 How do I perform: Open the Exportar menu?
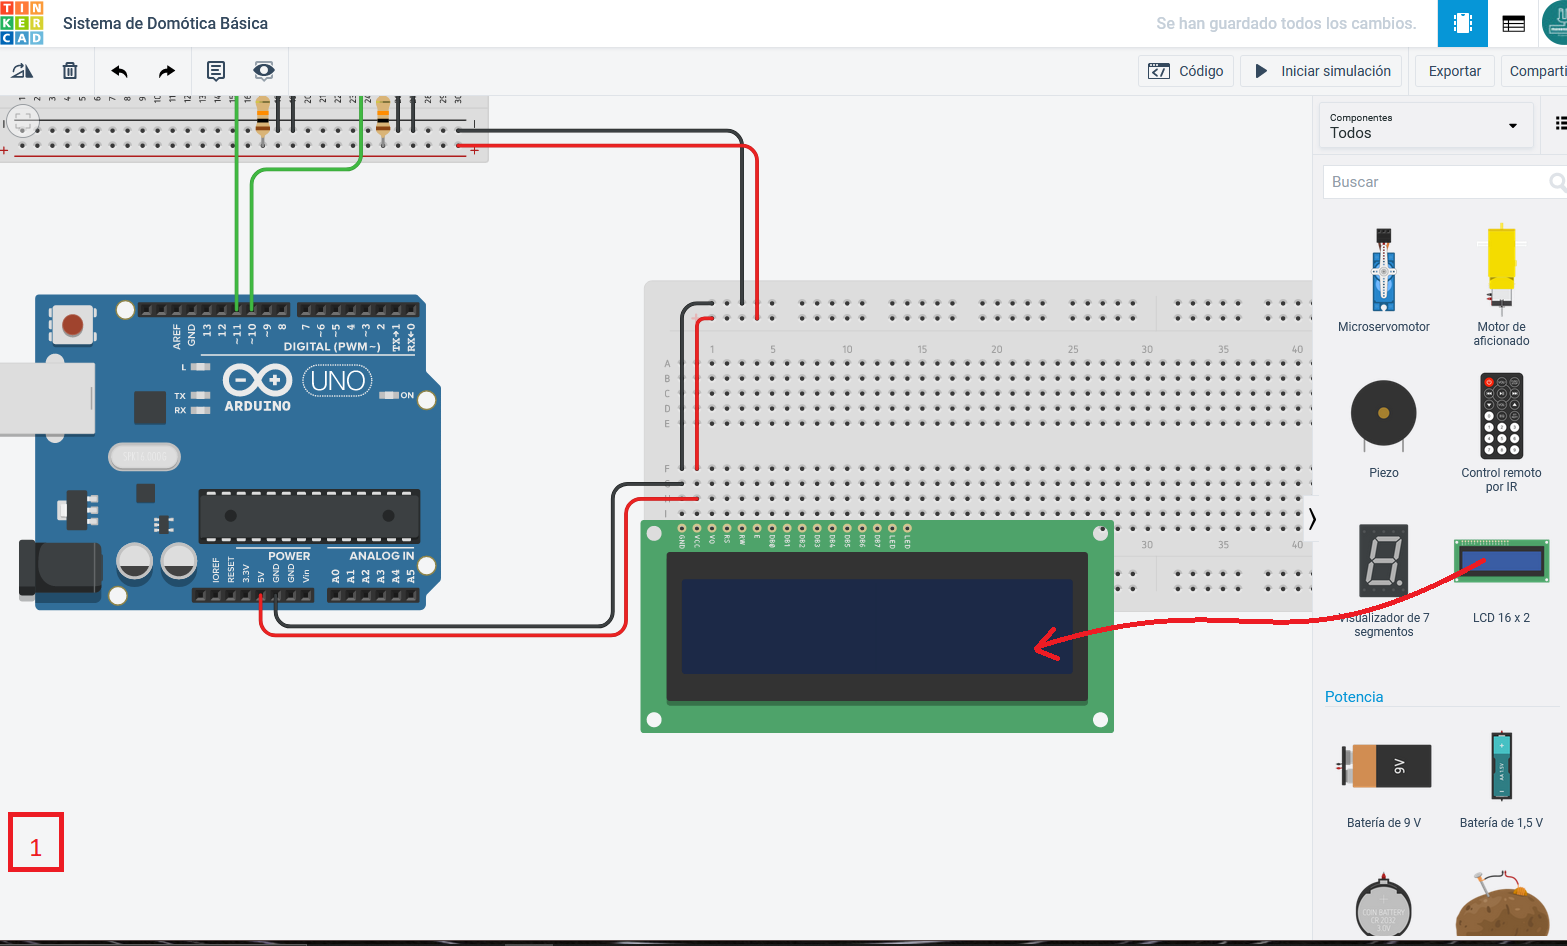(1454, 71)
